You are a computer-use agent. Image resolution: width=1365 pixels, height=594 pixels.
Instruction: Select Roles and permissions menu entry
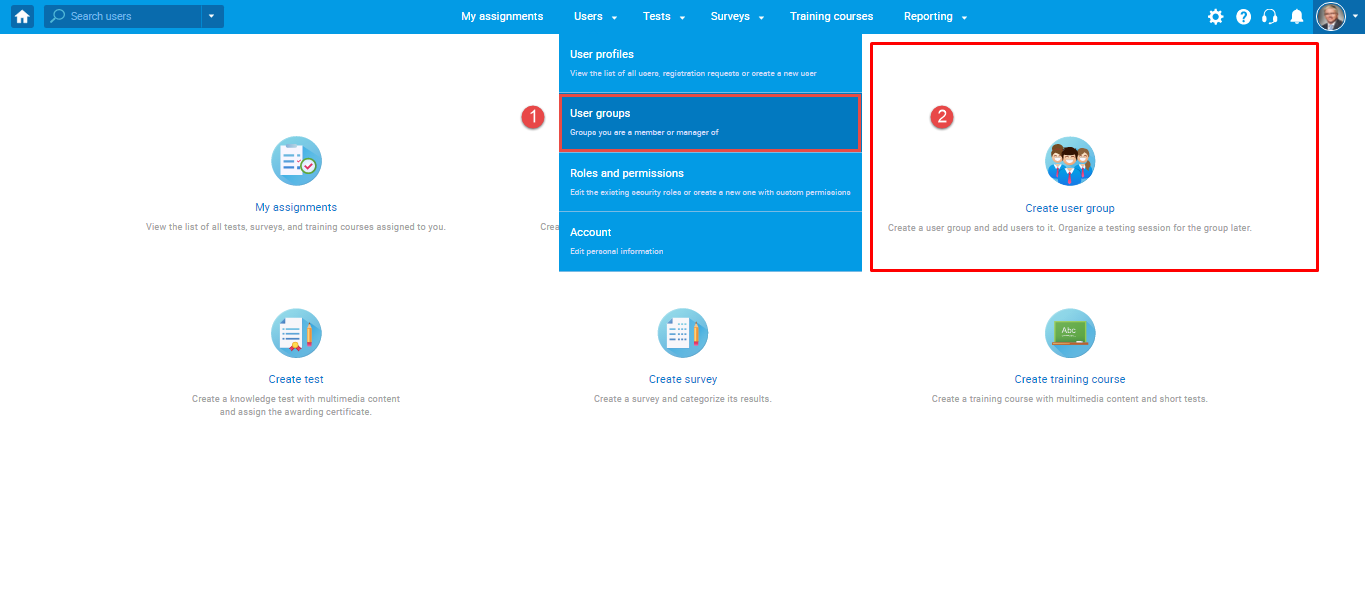709,181
